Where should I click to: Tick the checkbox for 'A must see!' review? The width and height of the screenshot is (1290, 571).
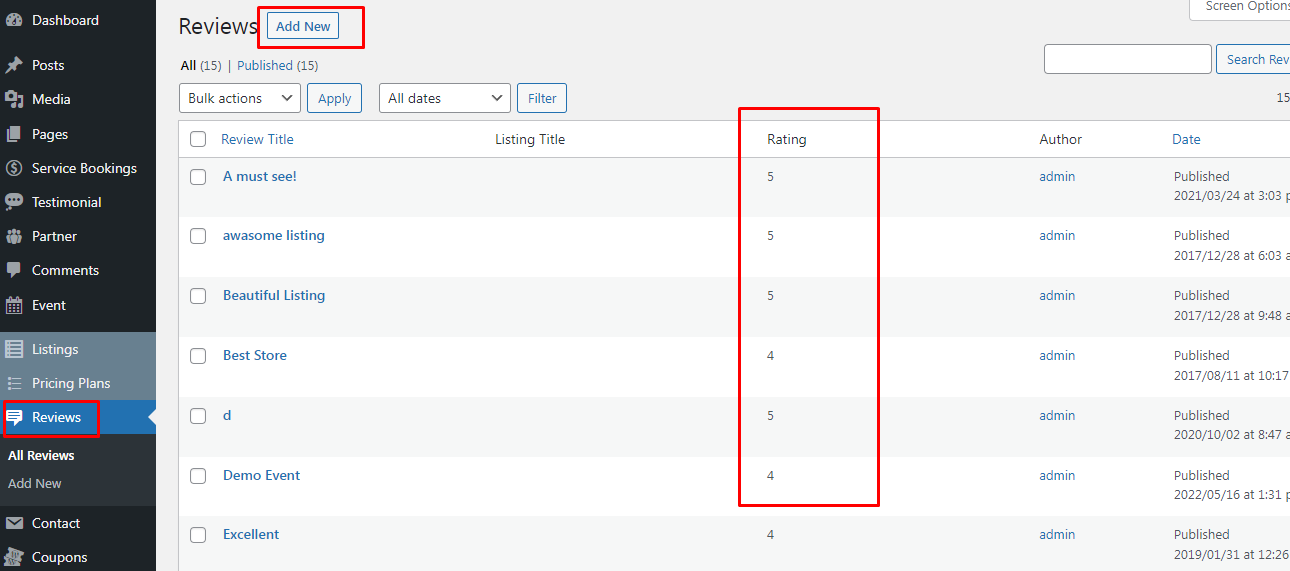[198, 177]
